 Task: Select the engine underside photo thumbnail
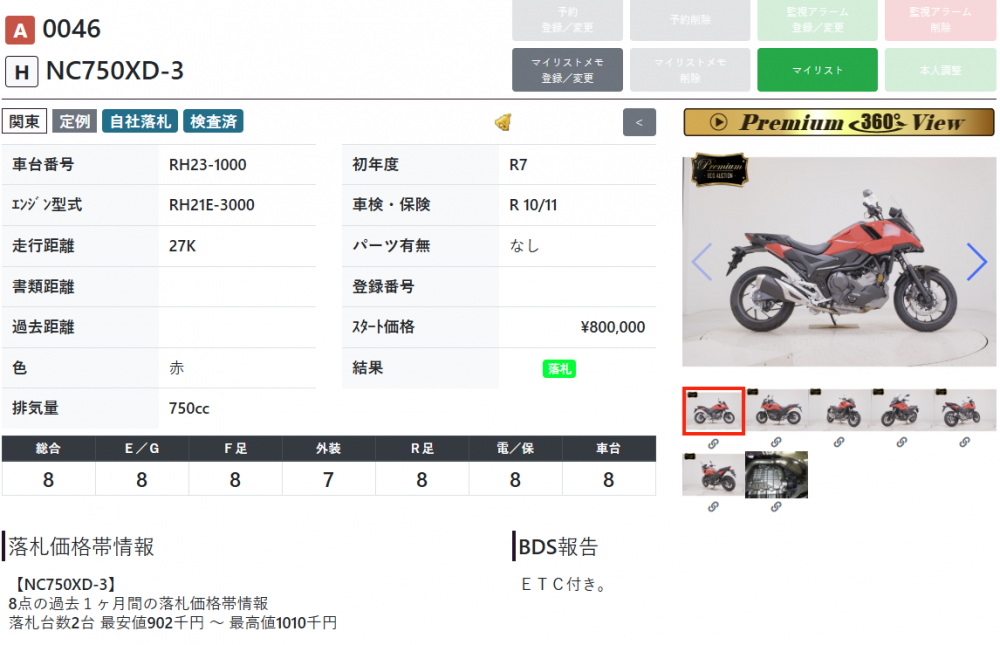[x=776, y=475]
